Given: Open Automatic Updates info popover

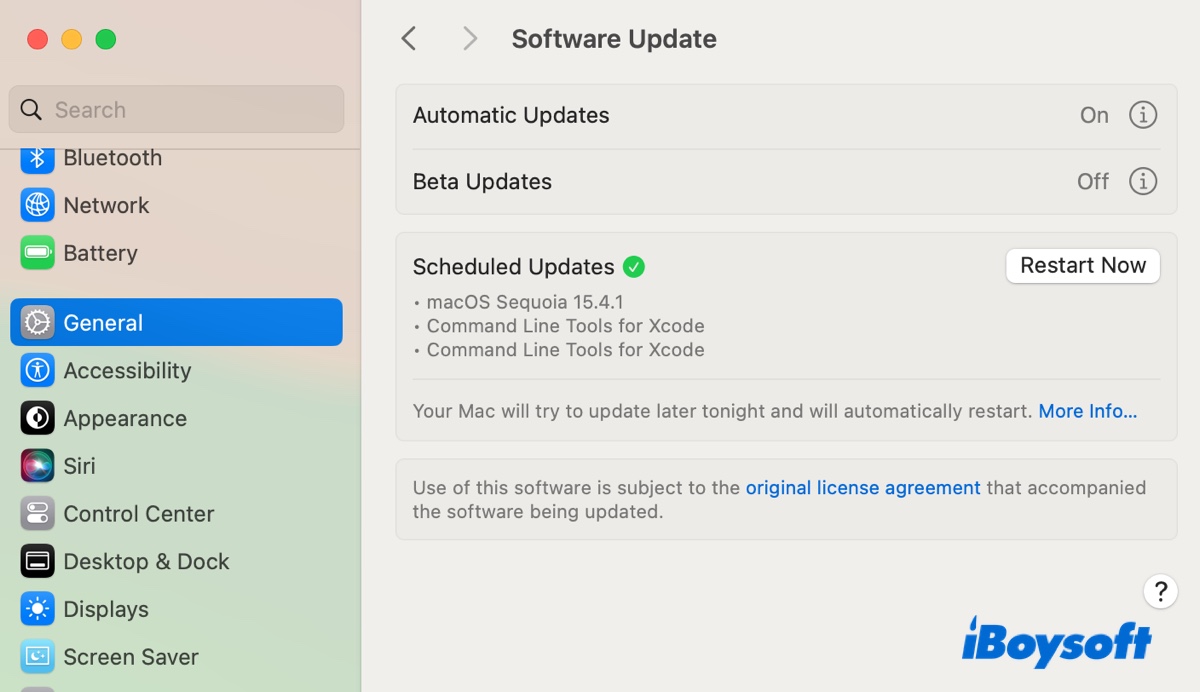Looking at the screenshot, I should tap(1143, 115).
